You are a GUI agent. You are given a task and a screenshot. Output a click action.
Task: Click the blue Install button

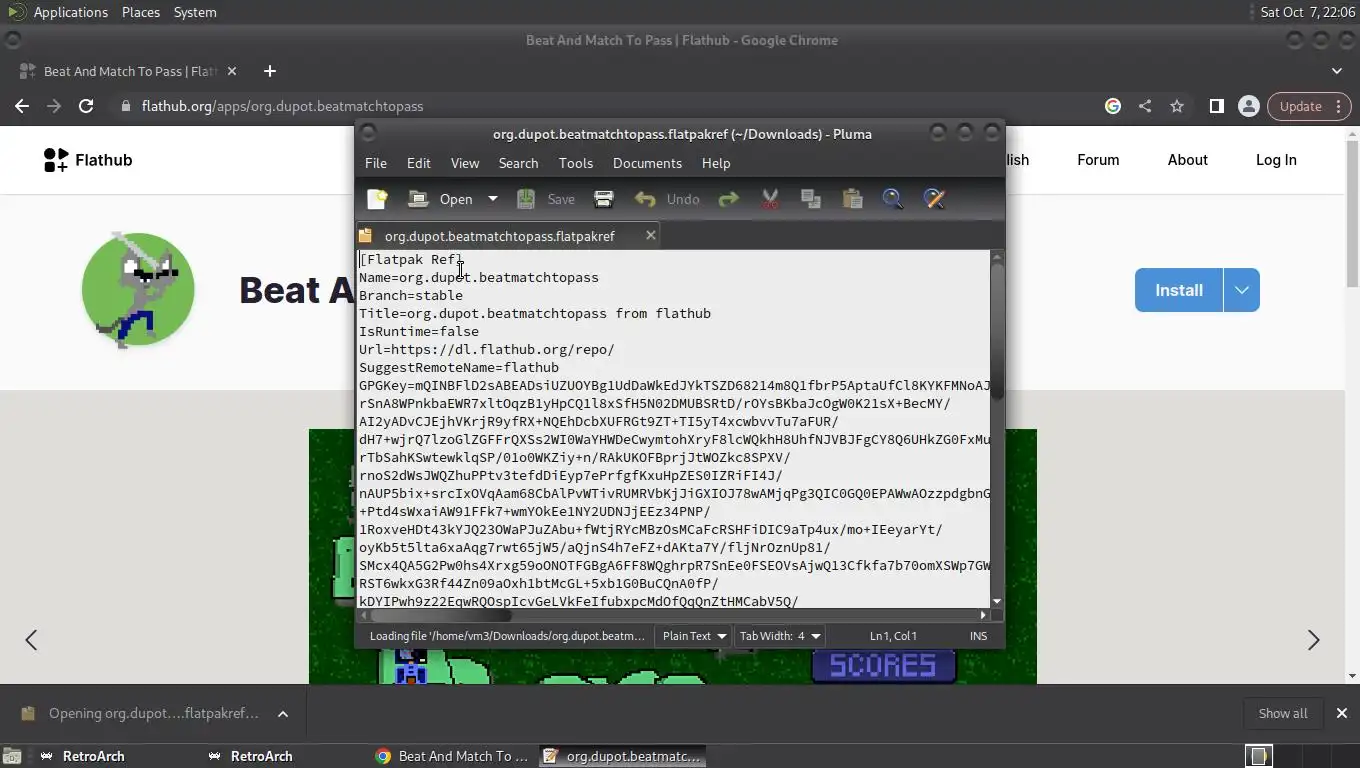(x=1179, y=290)
